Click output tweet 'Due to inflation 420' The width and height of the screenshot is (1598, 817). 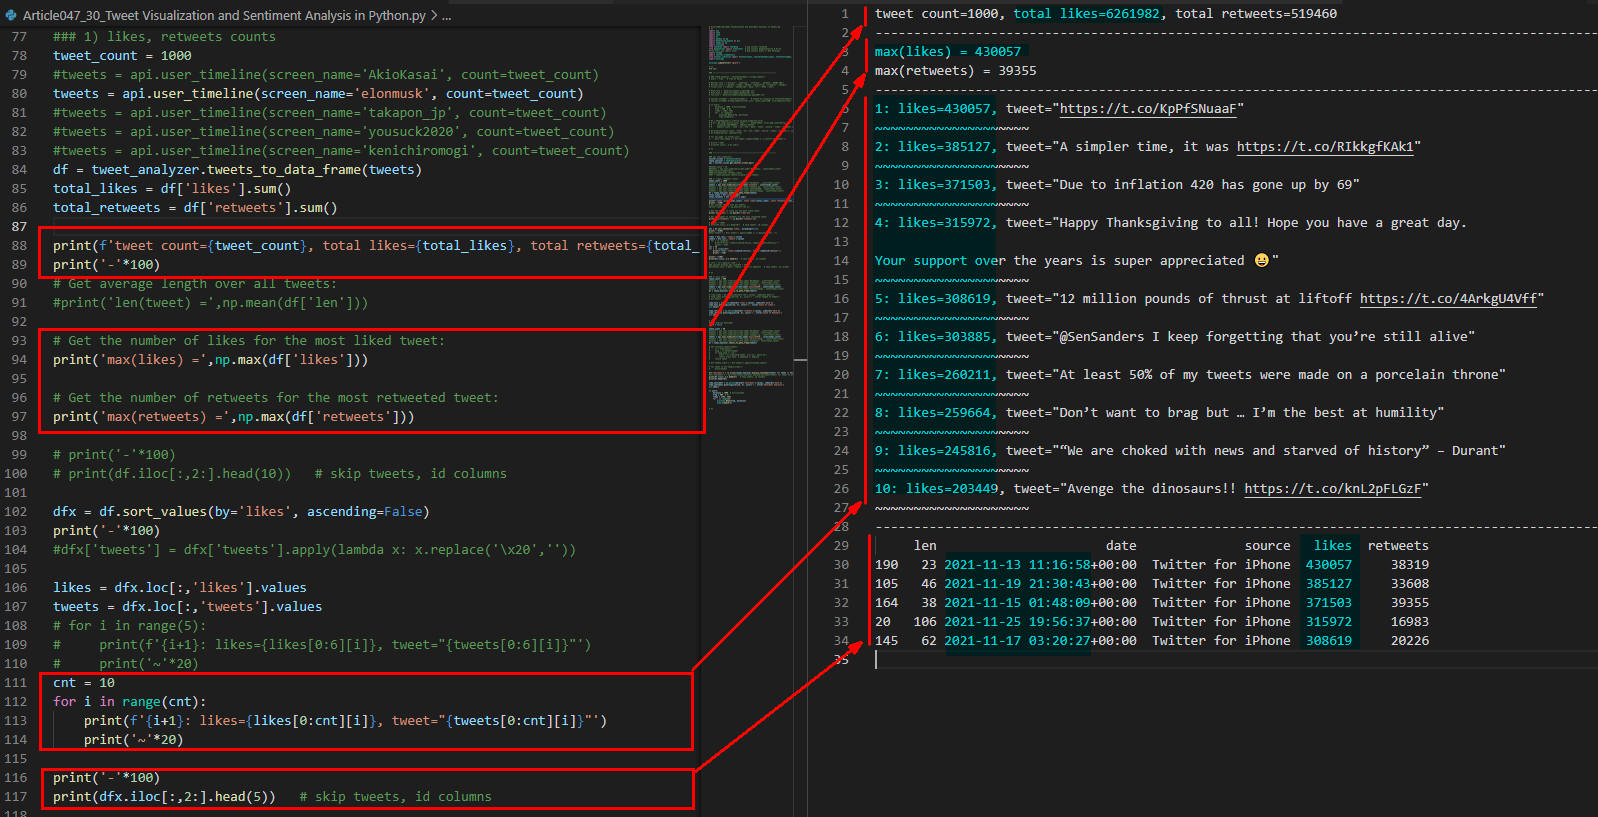1137,184
